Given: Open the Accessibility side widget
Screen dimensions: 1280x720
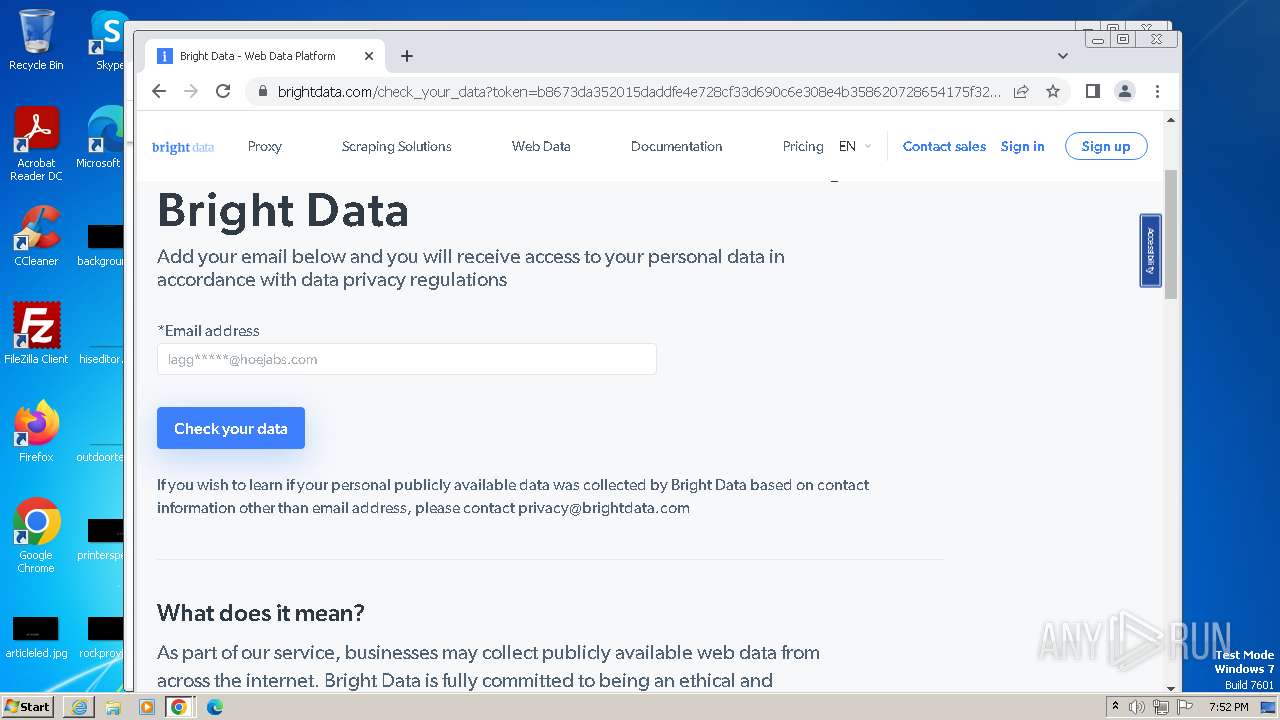Looking at the screenshot, I should 1151,250.
